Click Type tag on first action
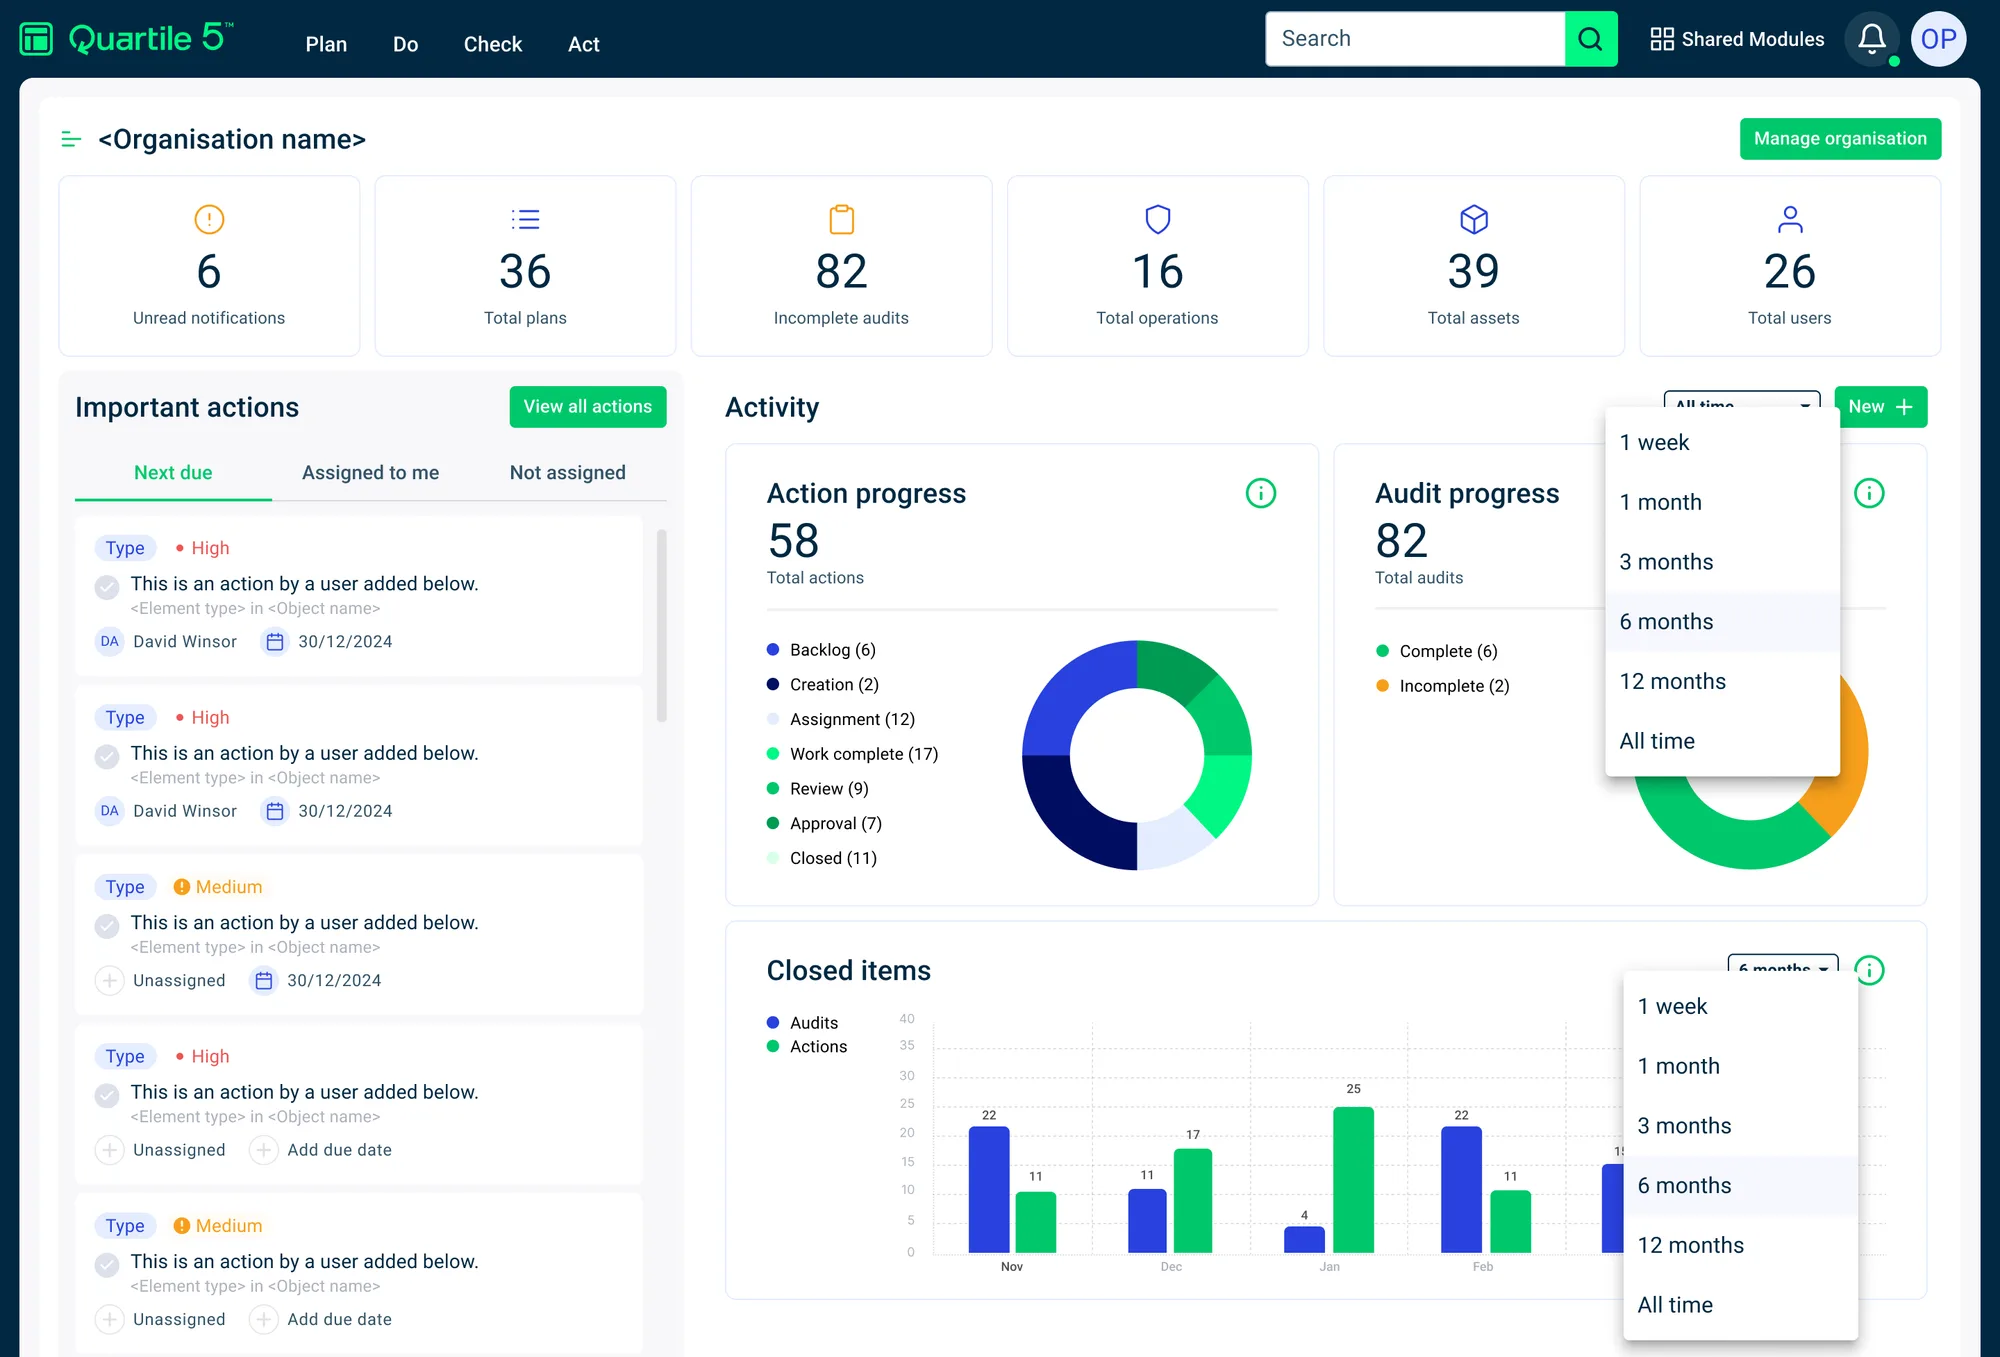This screenshot has height=1357, width=2000. pyautogui.click(x=125, y=548)
